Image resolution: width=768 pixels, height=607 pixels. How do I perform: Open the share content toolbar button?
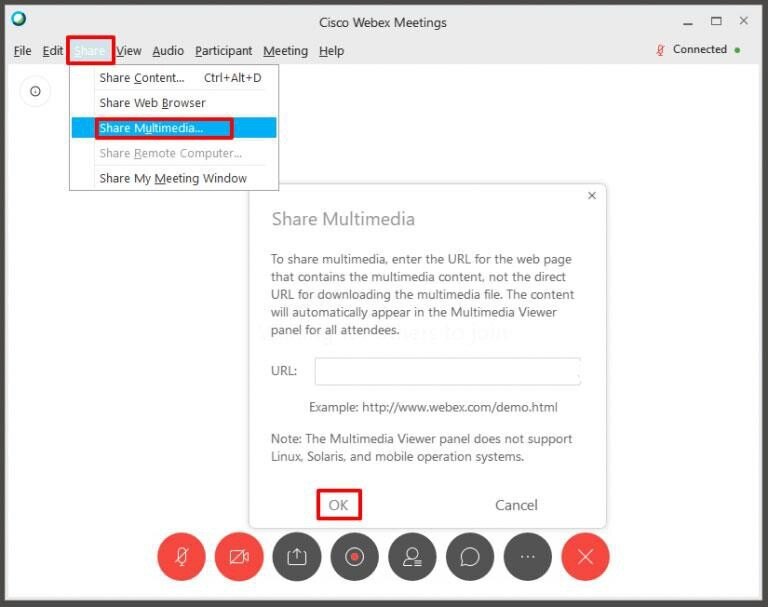(297, 557)
